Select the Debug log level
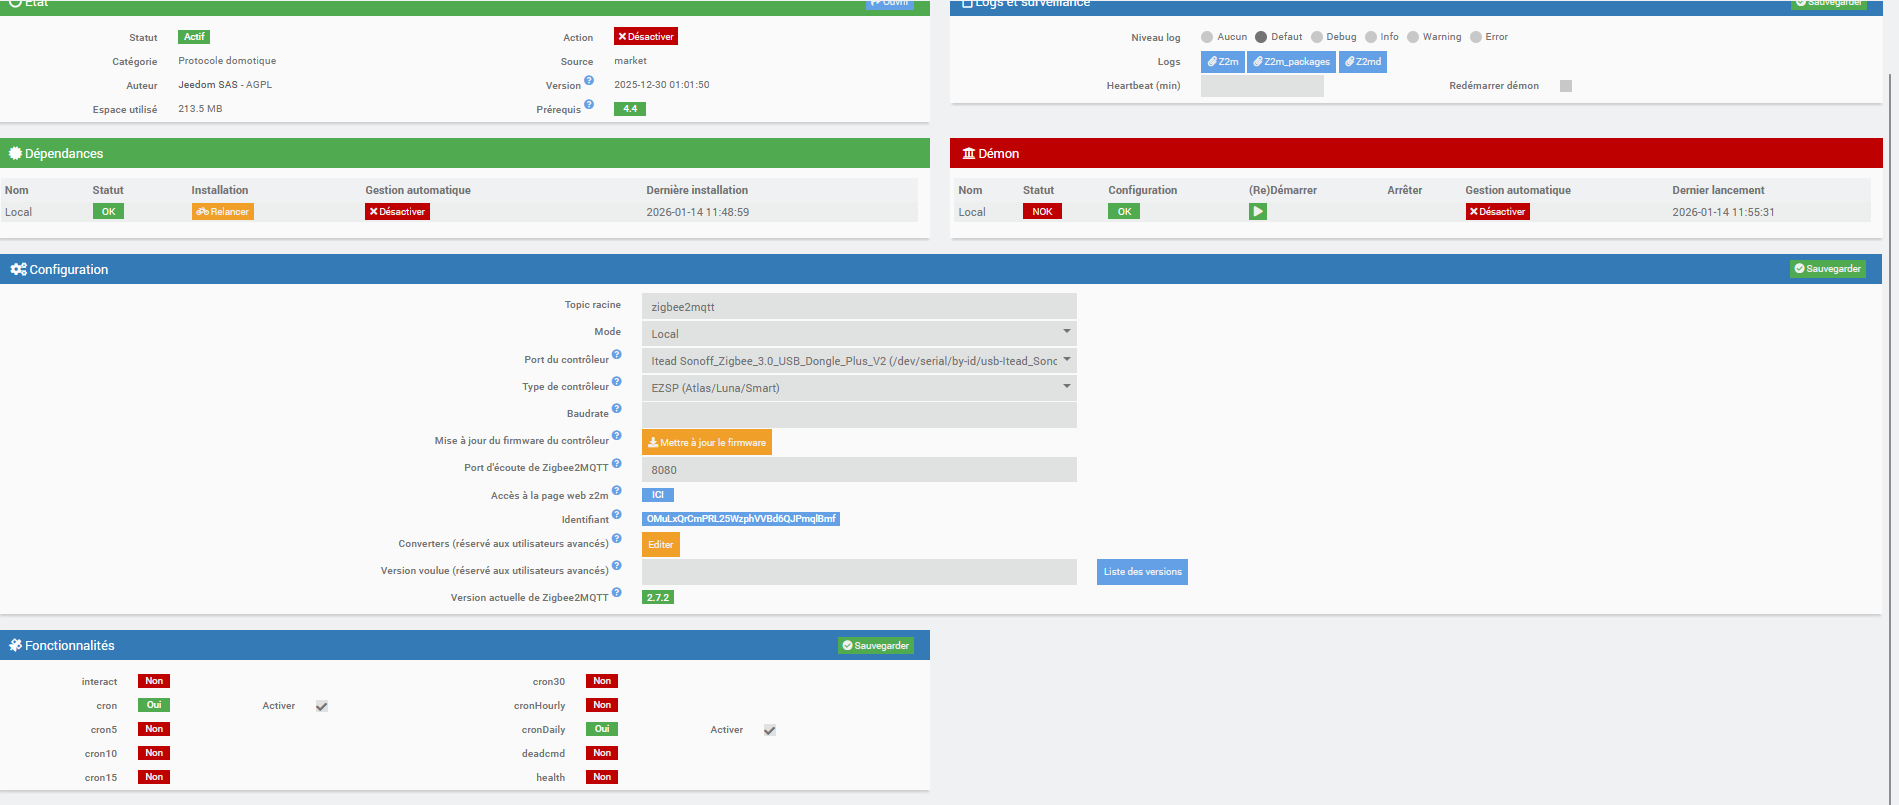1899x805 pixels. pyautogui.click(x=1317, y=37)
